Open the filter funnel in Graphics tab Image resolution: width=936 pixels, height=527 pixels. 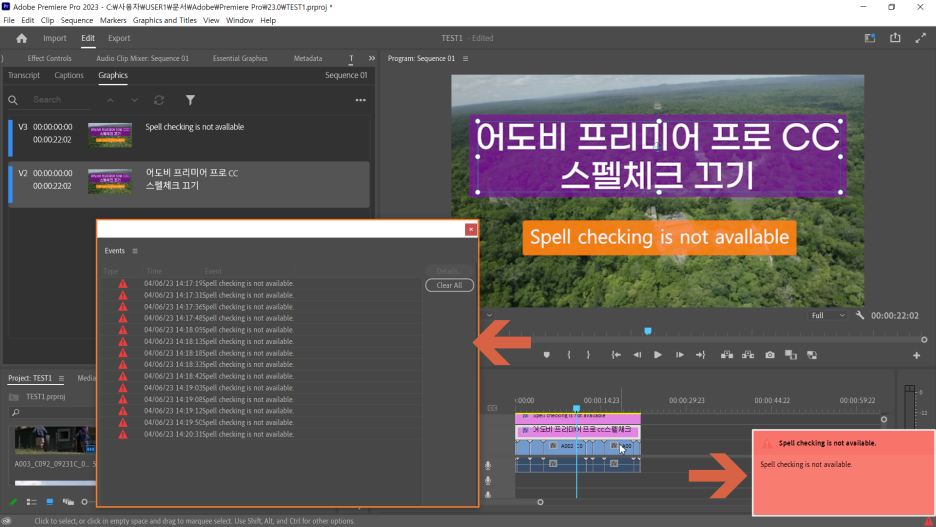pos(190,100)
